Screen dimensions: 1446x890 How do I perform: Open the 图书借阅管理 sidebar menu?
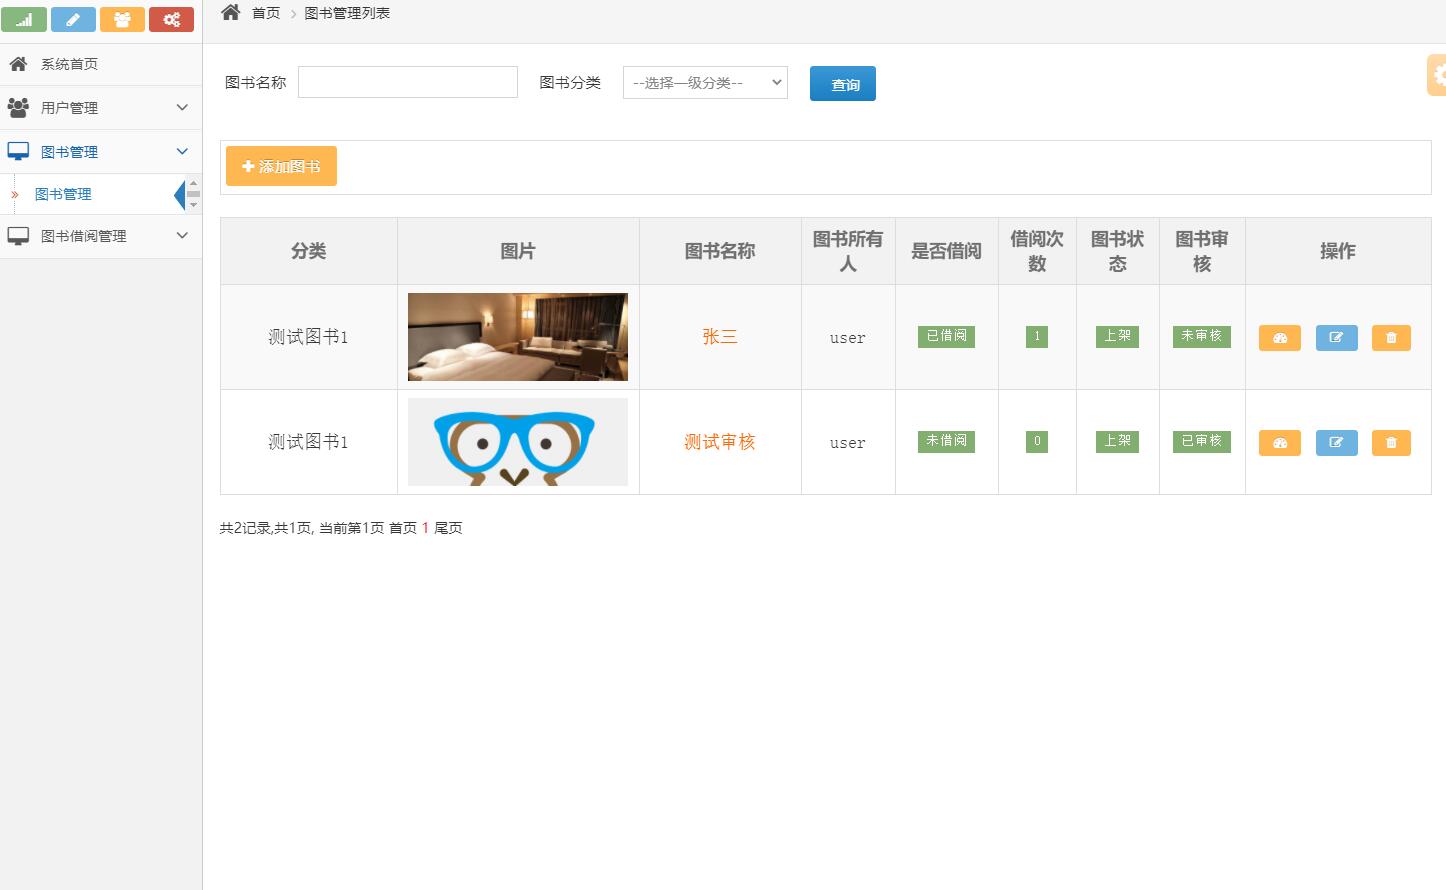pyautogui.click(x=100, y=235)
